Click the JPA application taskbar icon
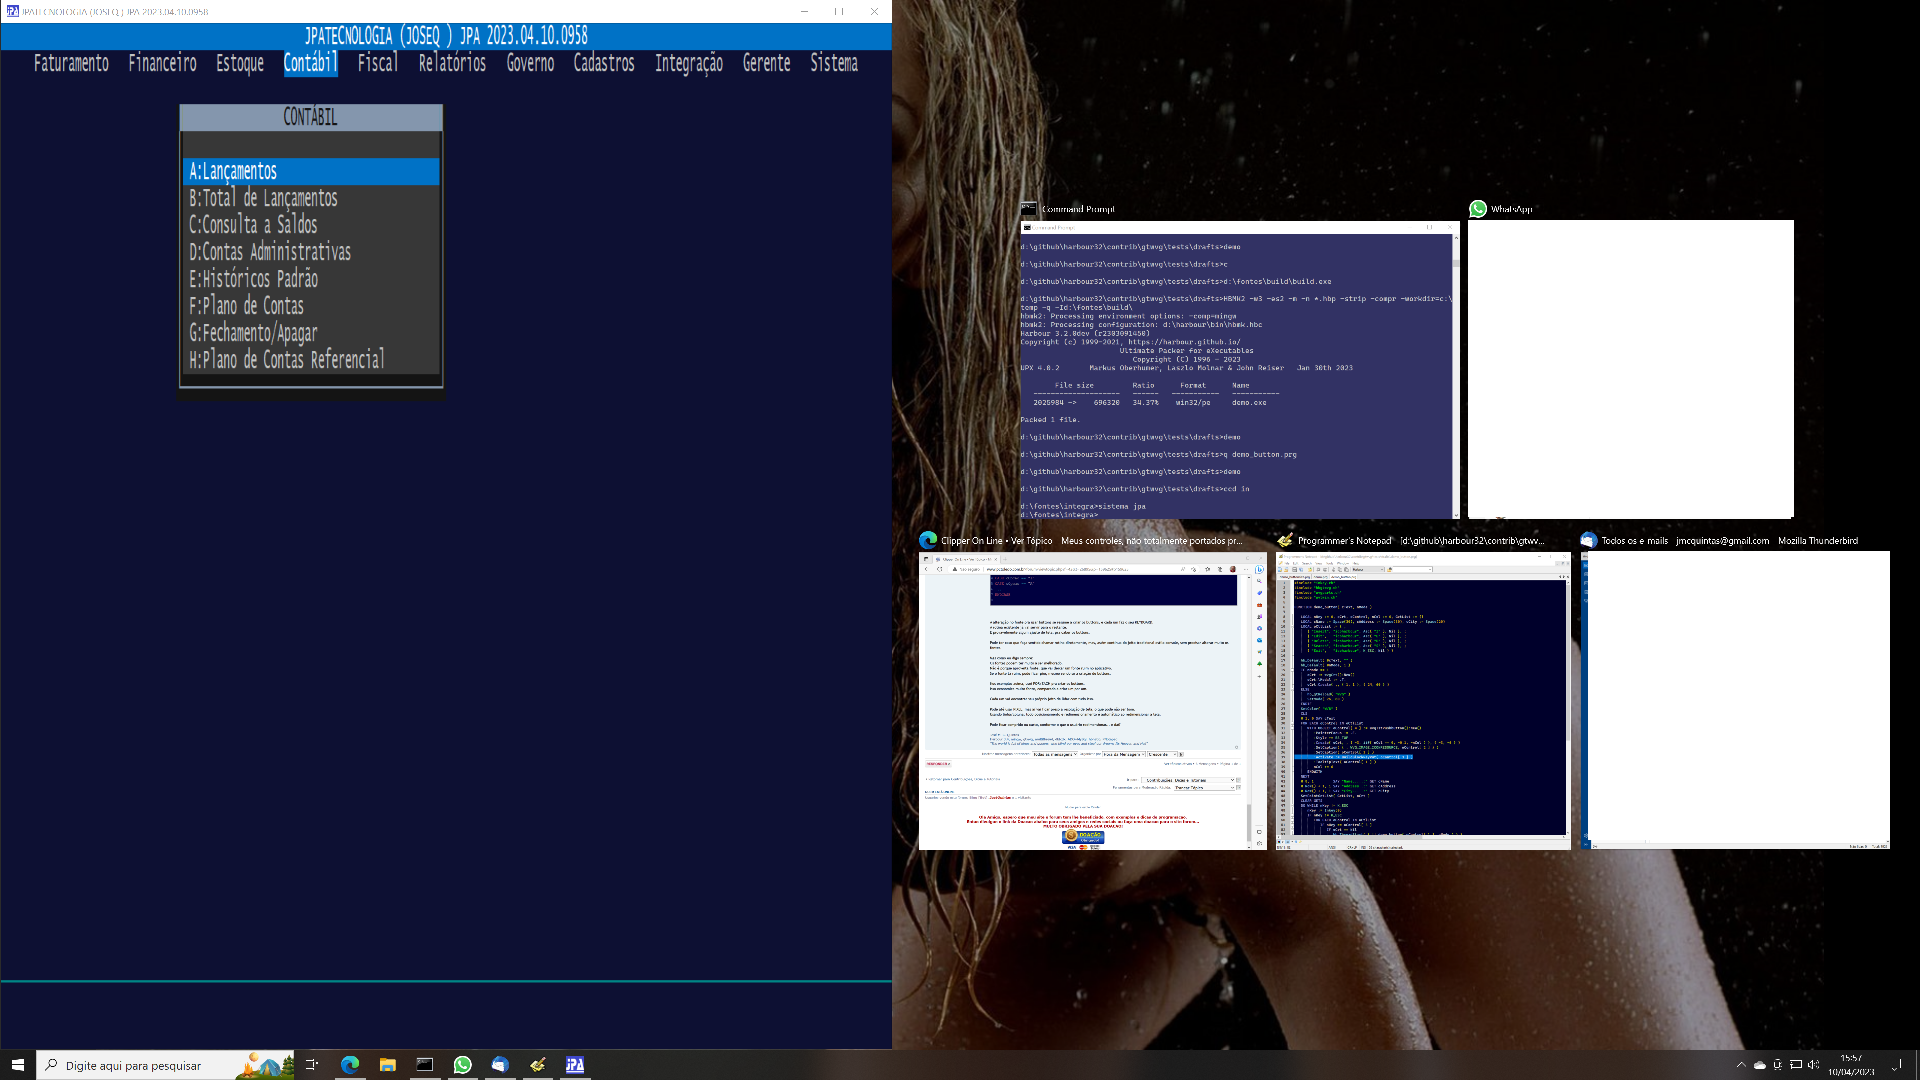1926x1080 pixels. [575, 1065]
